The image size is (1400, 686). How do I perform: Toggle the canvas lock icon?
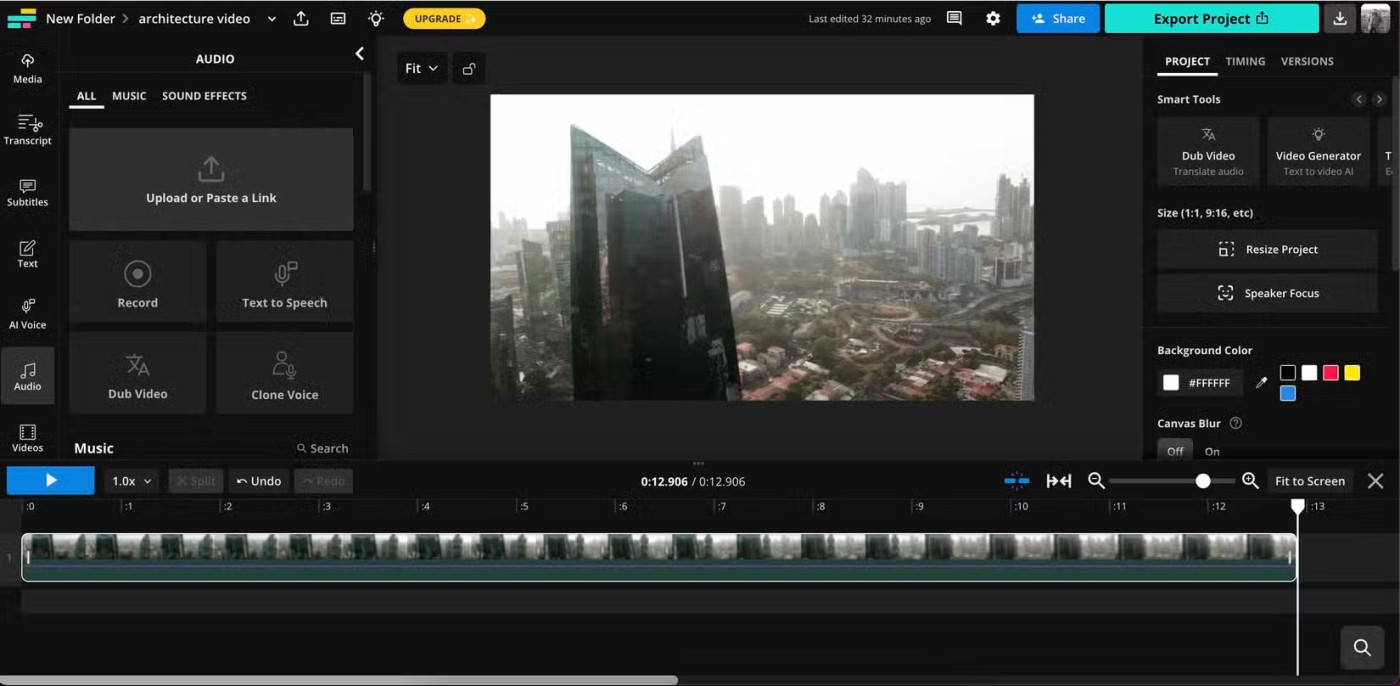(x=468, y=69)
